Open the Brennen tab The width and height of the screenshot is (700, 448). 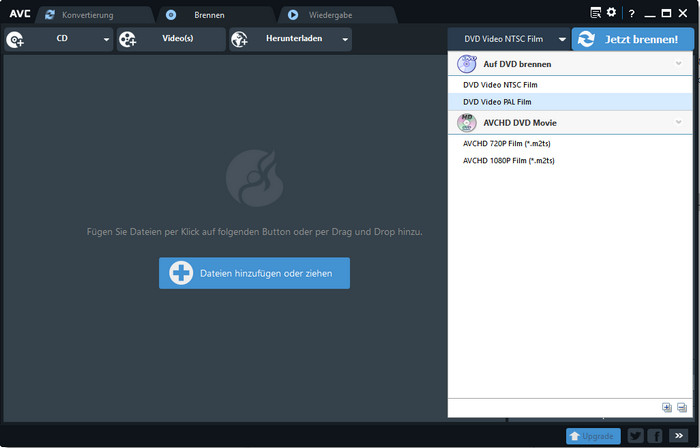[216, 15]
